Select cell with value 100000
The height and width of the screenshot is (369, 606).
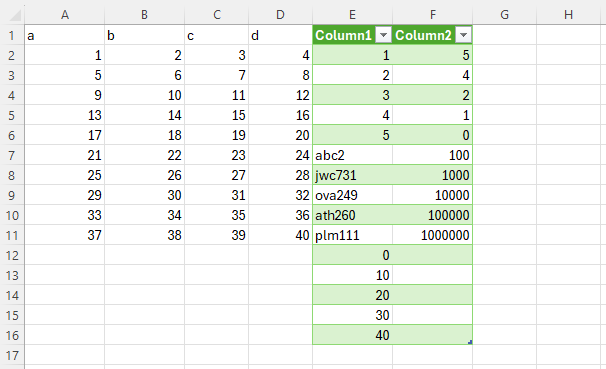pyautogui.click(x=432, y=215)
